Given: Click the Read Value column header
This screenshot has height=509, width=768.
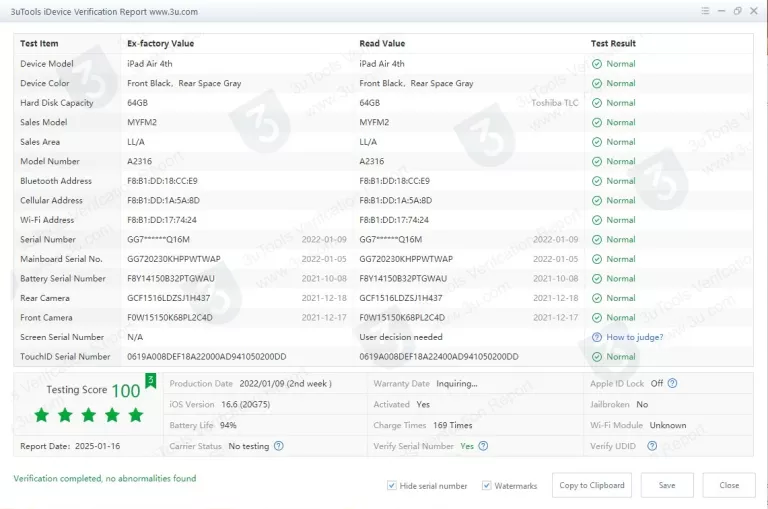Looking at the screenshot, I should point(382,43).
